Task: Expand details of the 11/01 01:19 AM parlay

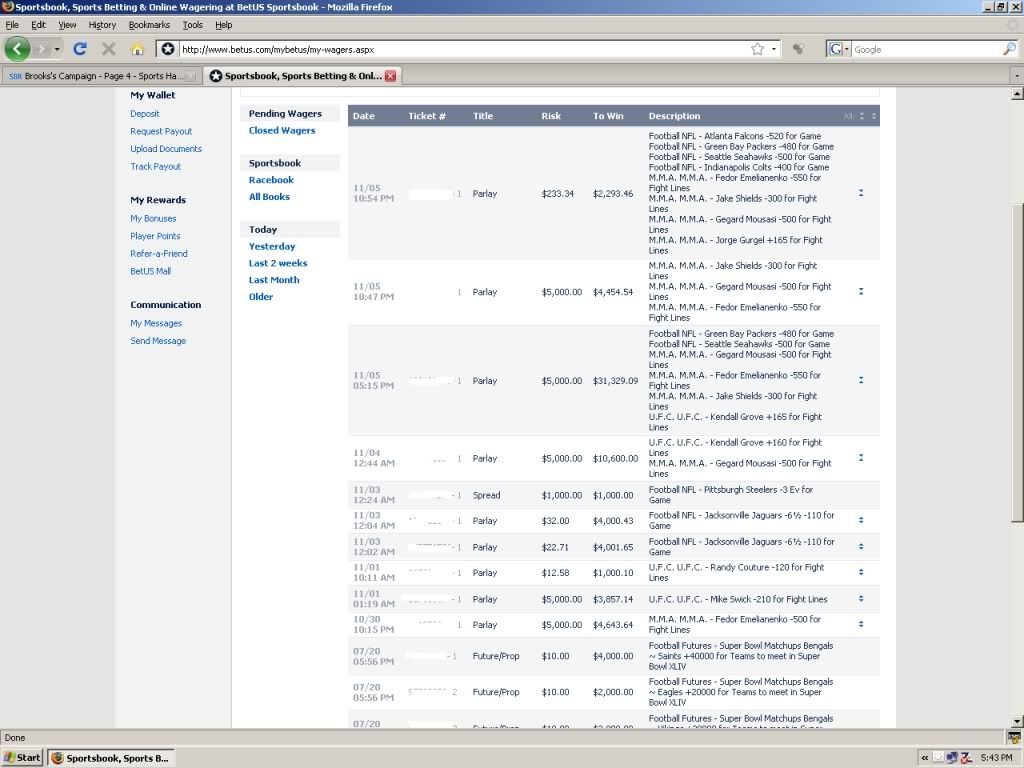Action: coord(861,598)
